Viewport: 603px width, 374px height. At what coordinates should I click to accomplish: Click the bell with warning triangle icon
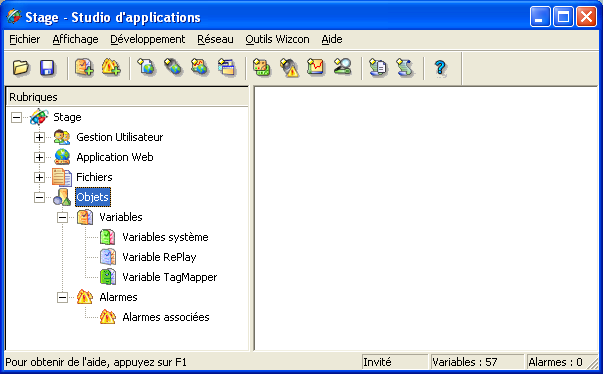coord(289,67)
